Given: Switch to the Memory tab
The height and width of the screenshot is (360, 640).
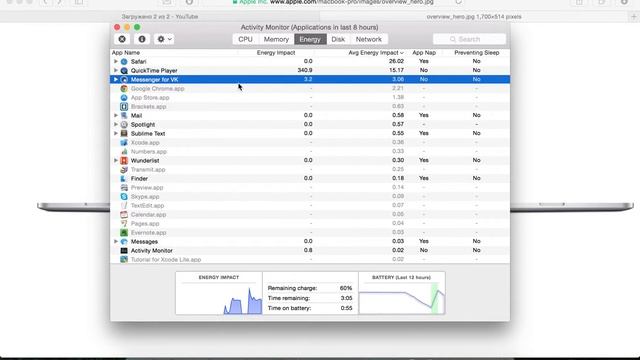Looking at the screenshot, I should point(276,39).
